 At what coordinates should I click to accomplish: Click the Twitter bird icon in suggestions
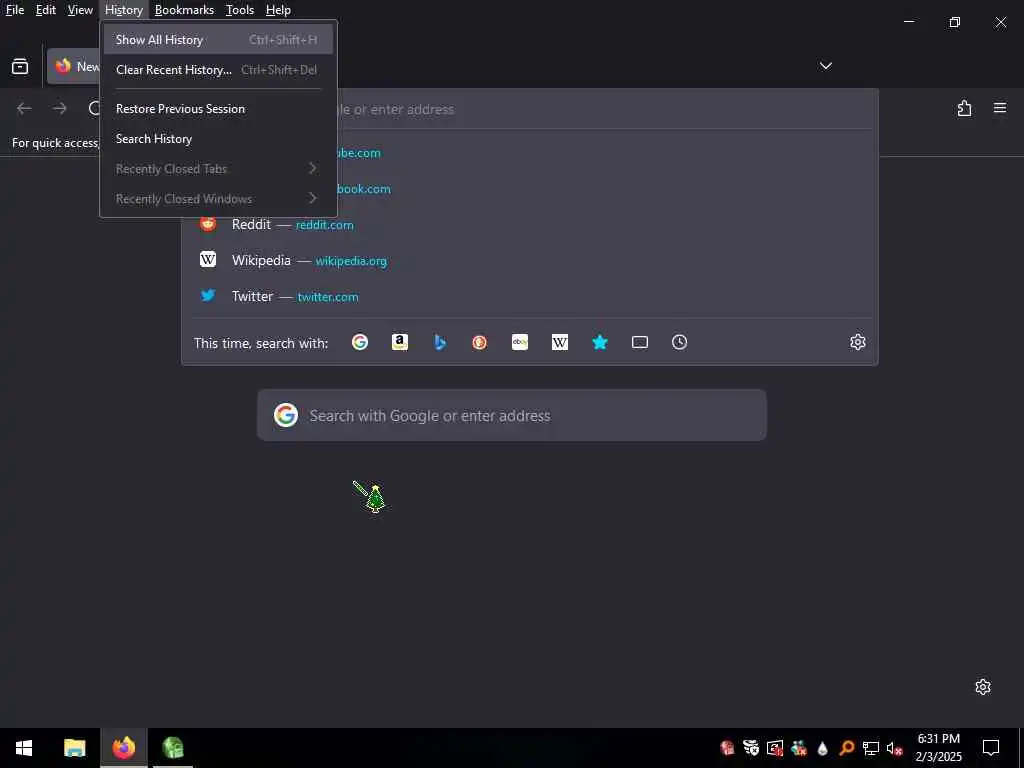point(208,296)
